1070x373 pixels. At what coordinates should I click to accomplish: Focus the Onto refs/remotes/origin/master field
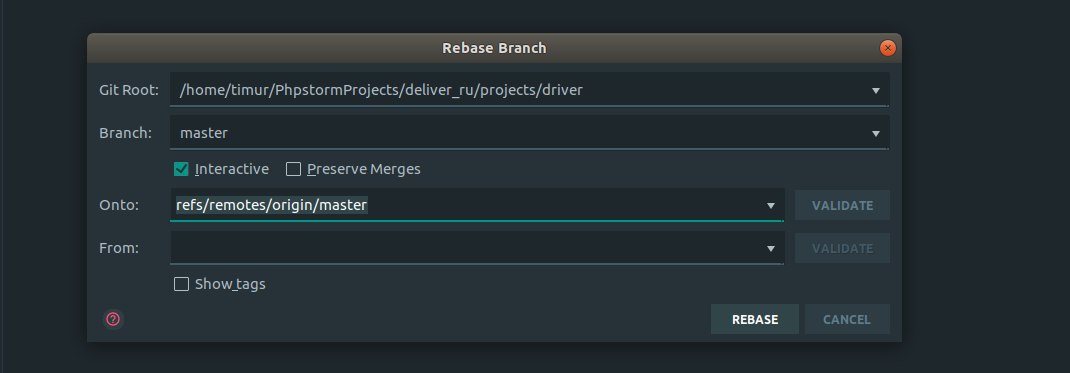click(x=476, y=205)
